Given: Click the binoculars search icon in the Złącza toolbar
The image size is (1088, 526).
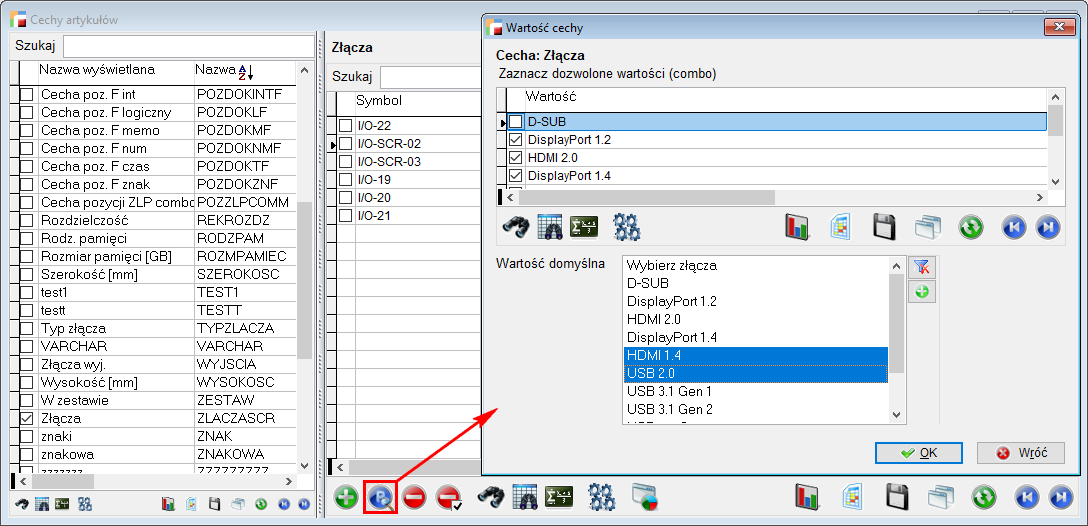Looking at the screenshot, I should (493, 497).
